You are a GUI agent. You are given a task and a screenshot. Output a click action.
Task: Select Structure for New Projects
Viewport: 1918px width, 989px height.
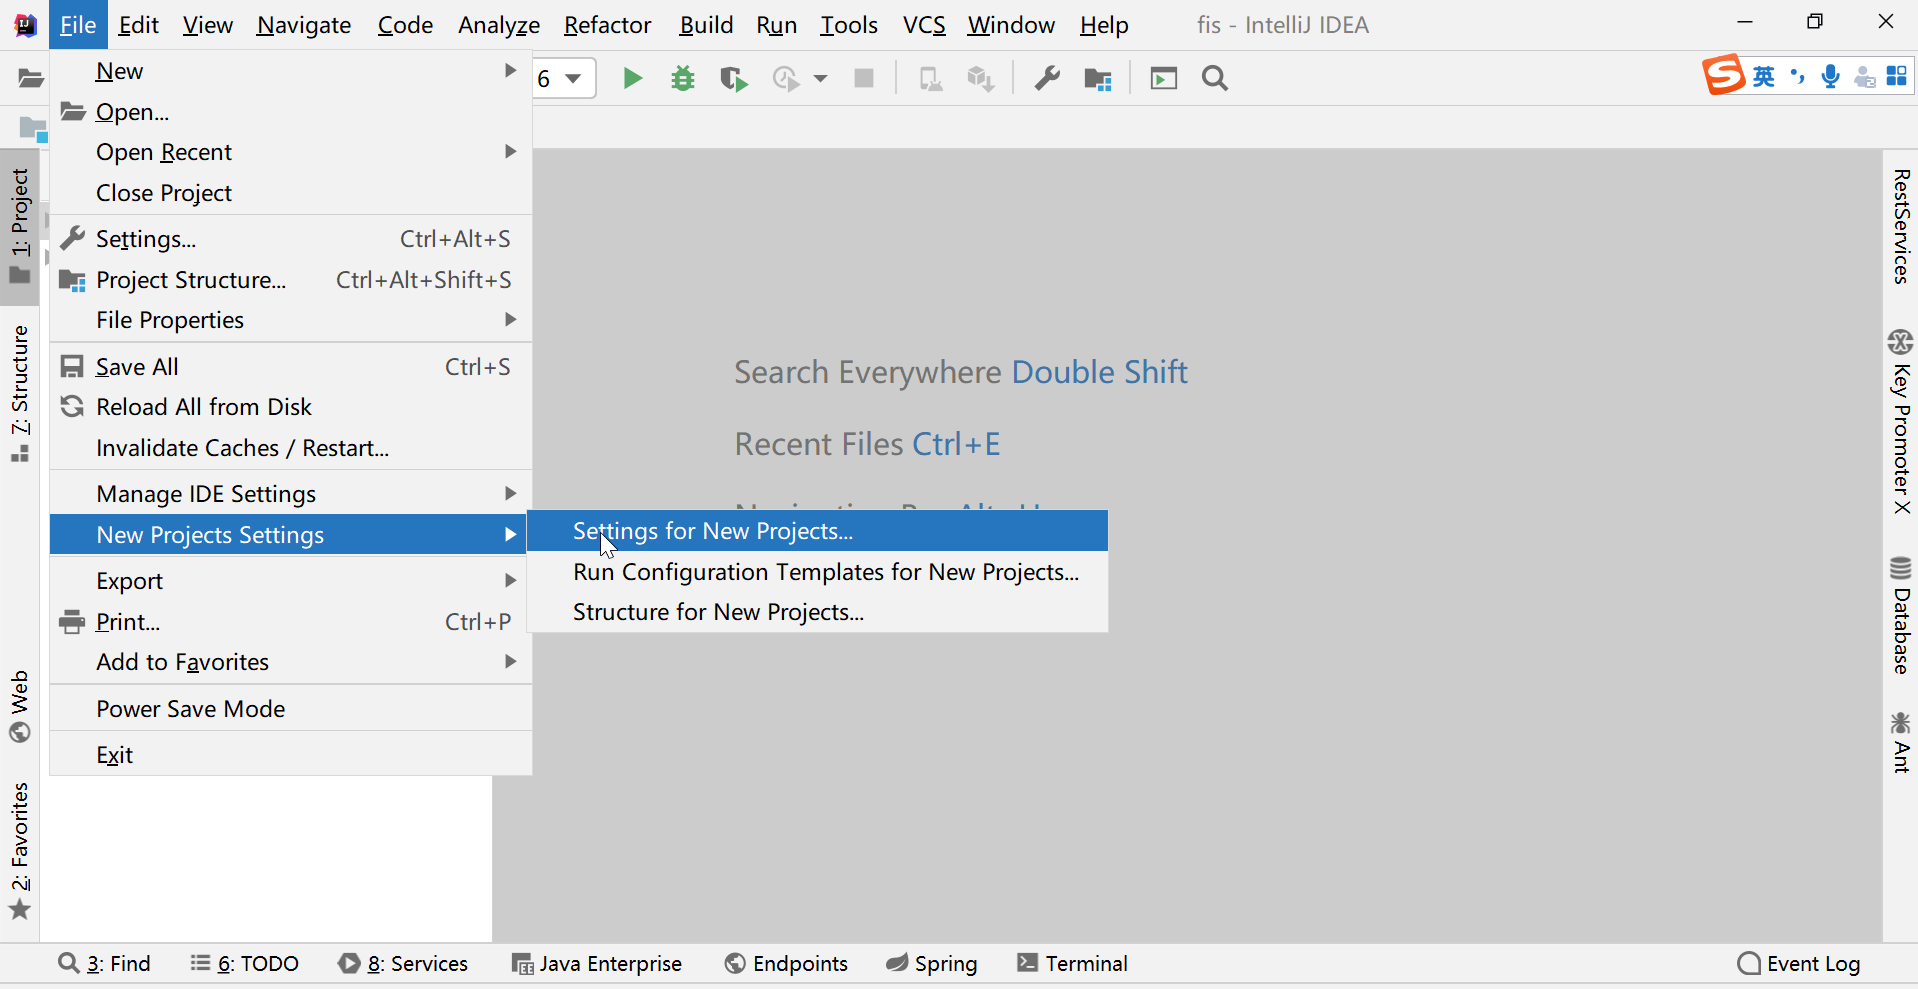click(817, 612)
